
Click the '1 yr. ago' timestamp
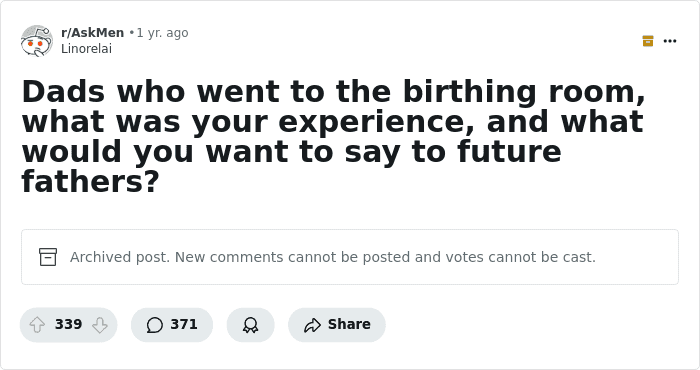pos(162,33)
